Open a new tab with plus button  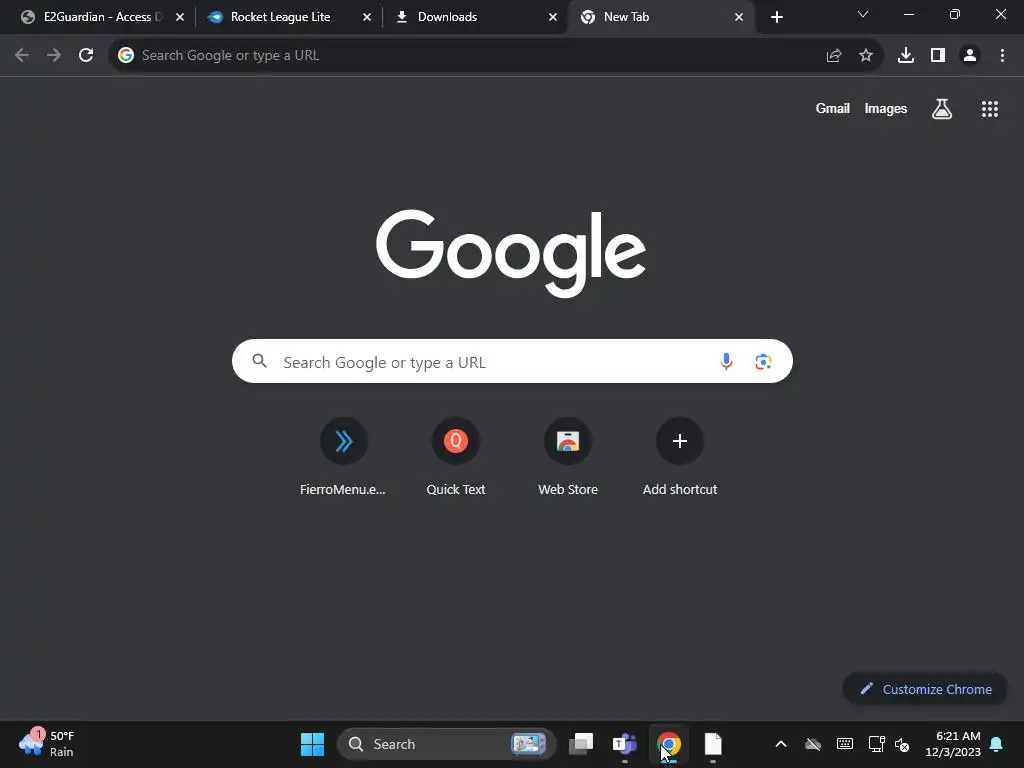coord(776,17)
